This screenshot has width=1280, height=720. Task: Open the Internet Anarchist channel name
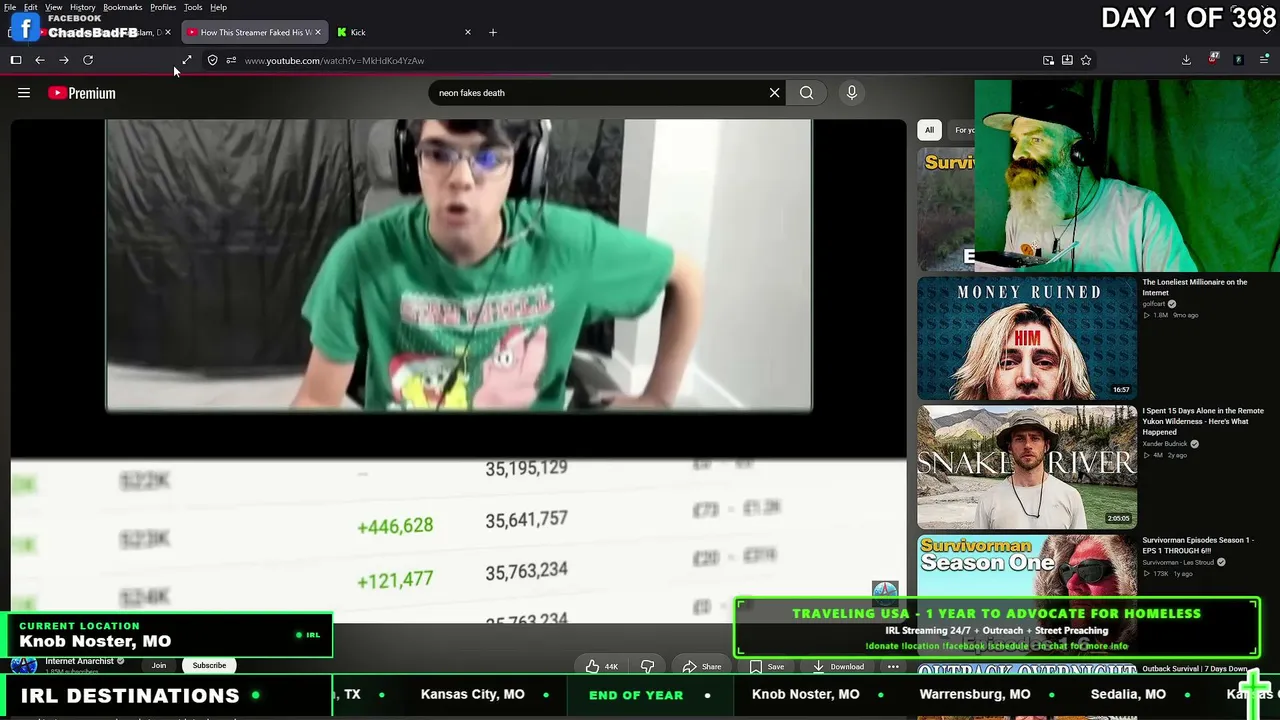pyautogui.click(x=80, y=661)
